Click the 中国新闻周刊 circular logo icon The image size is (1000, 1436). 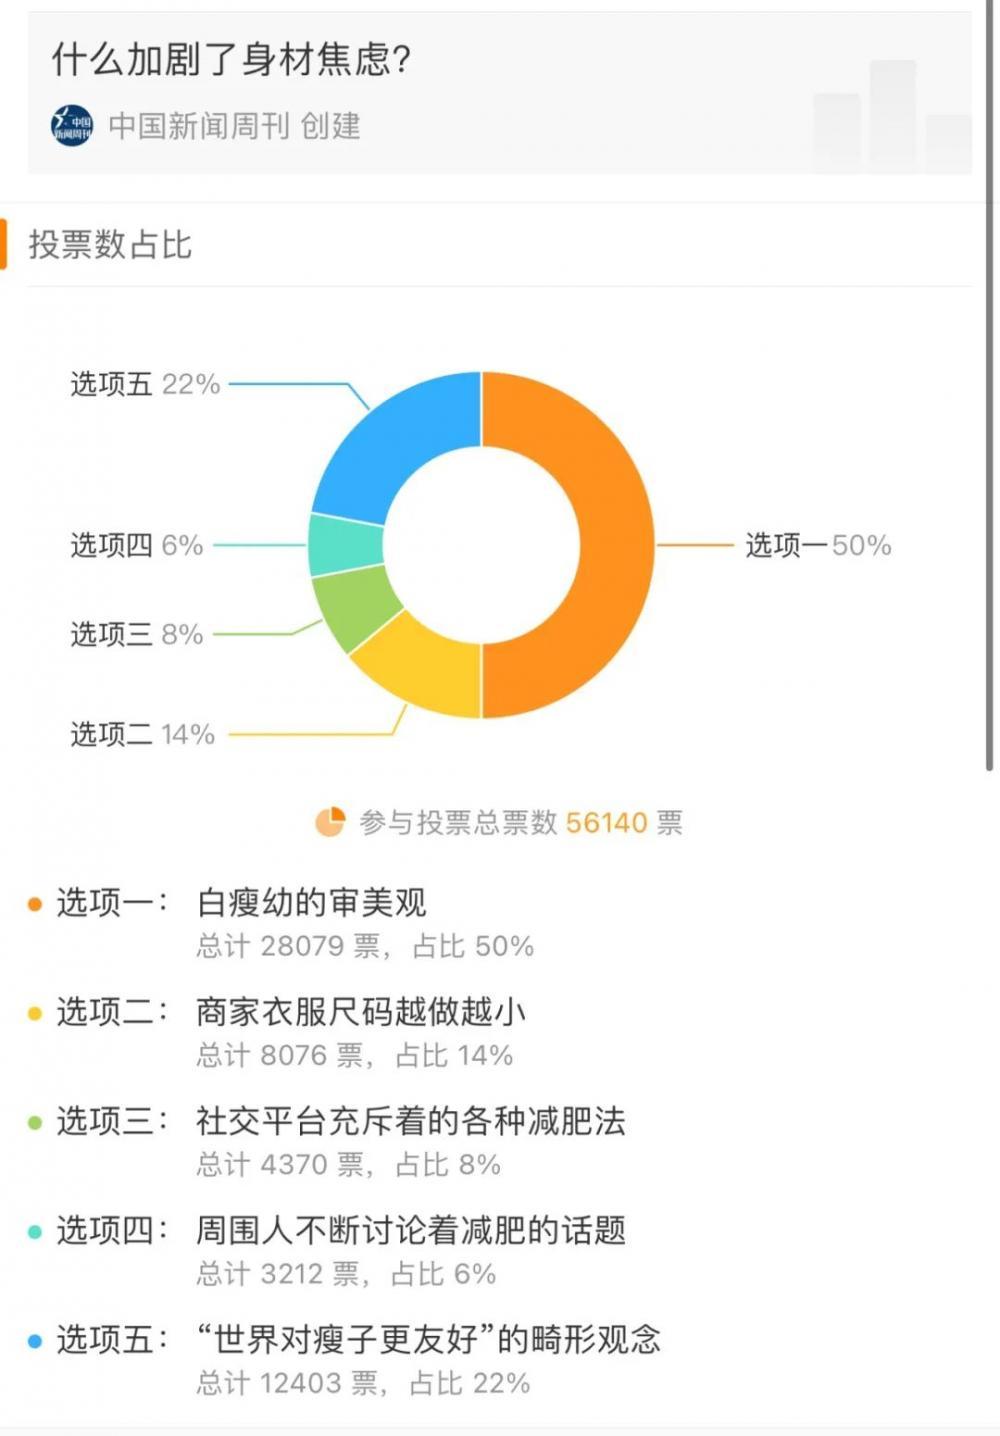pos(68,124)
